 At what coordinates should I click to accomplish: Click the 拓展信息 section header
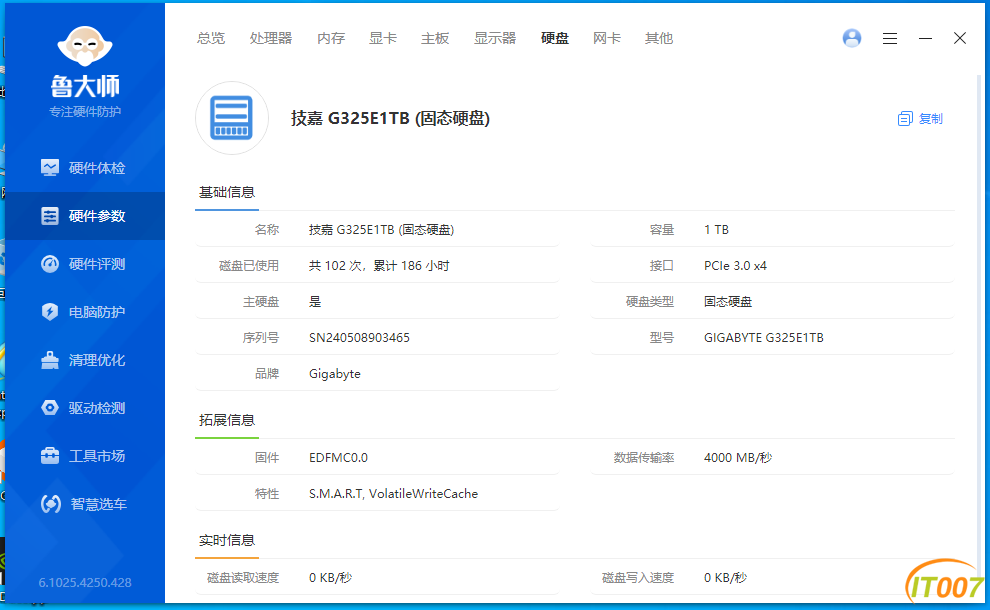[227, 421]
